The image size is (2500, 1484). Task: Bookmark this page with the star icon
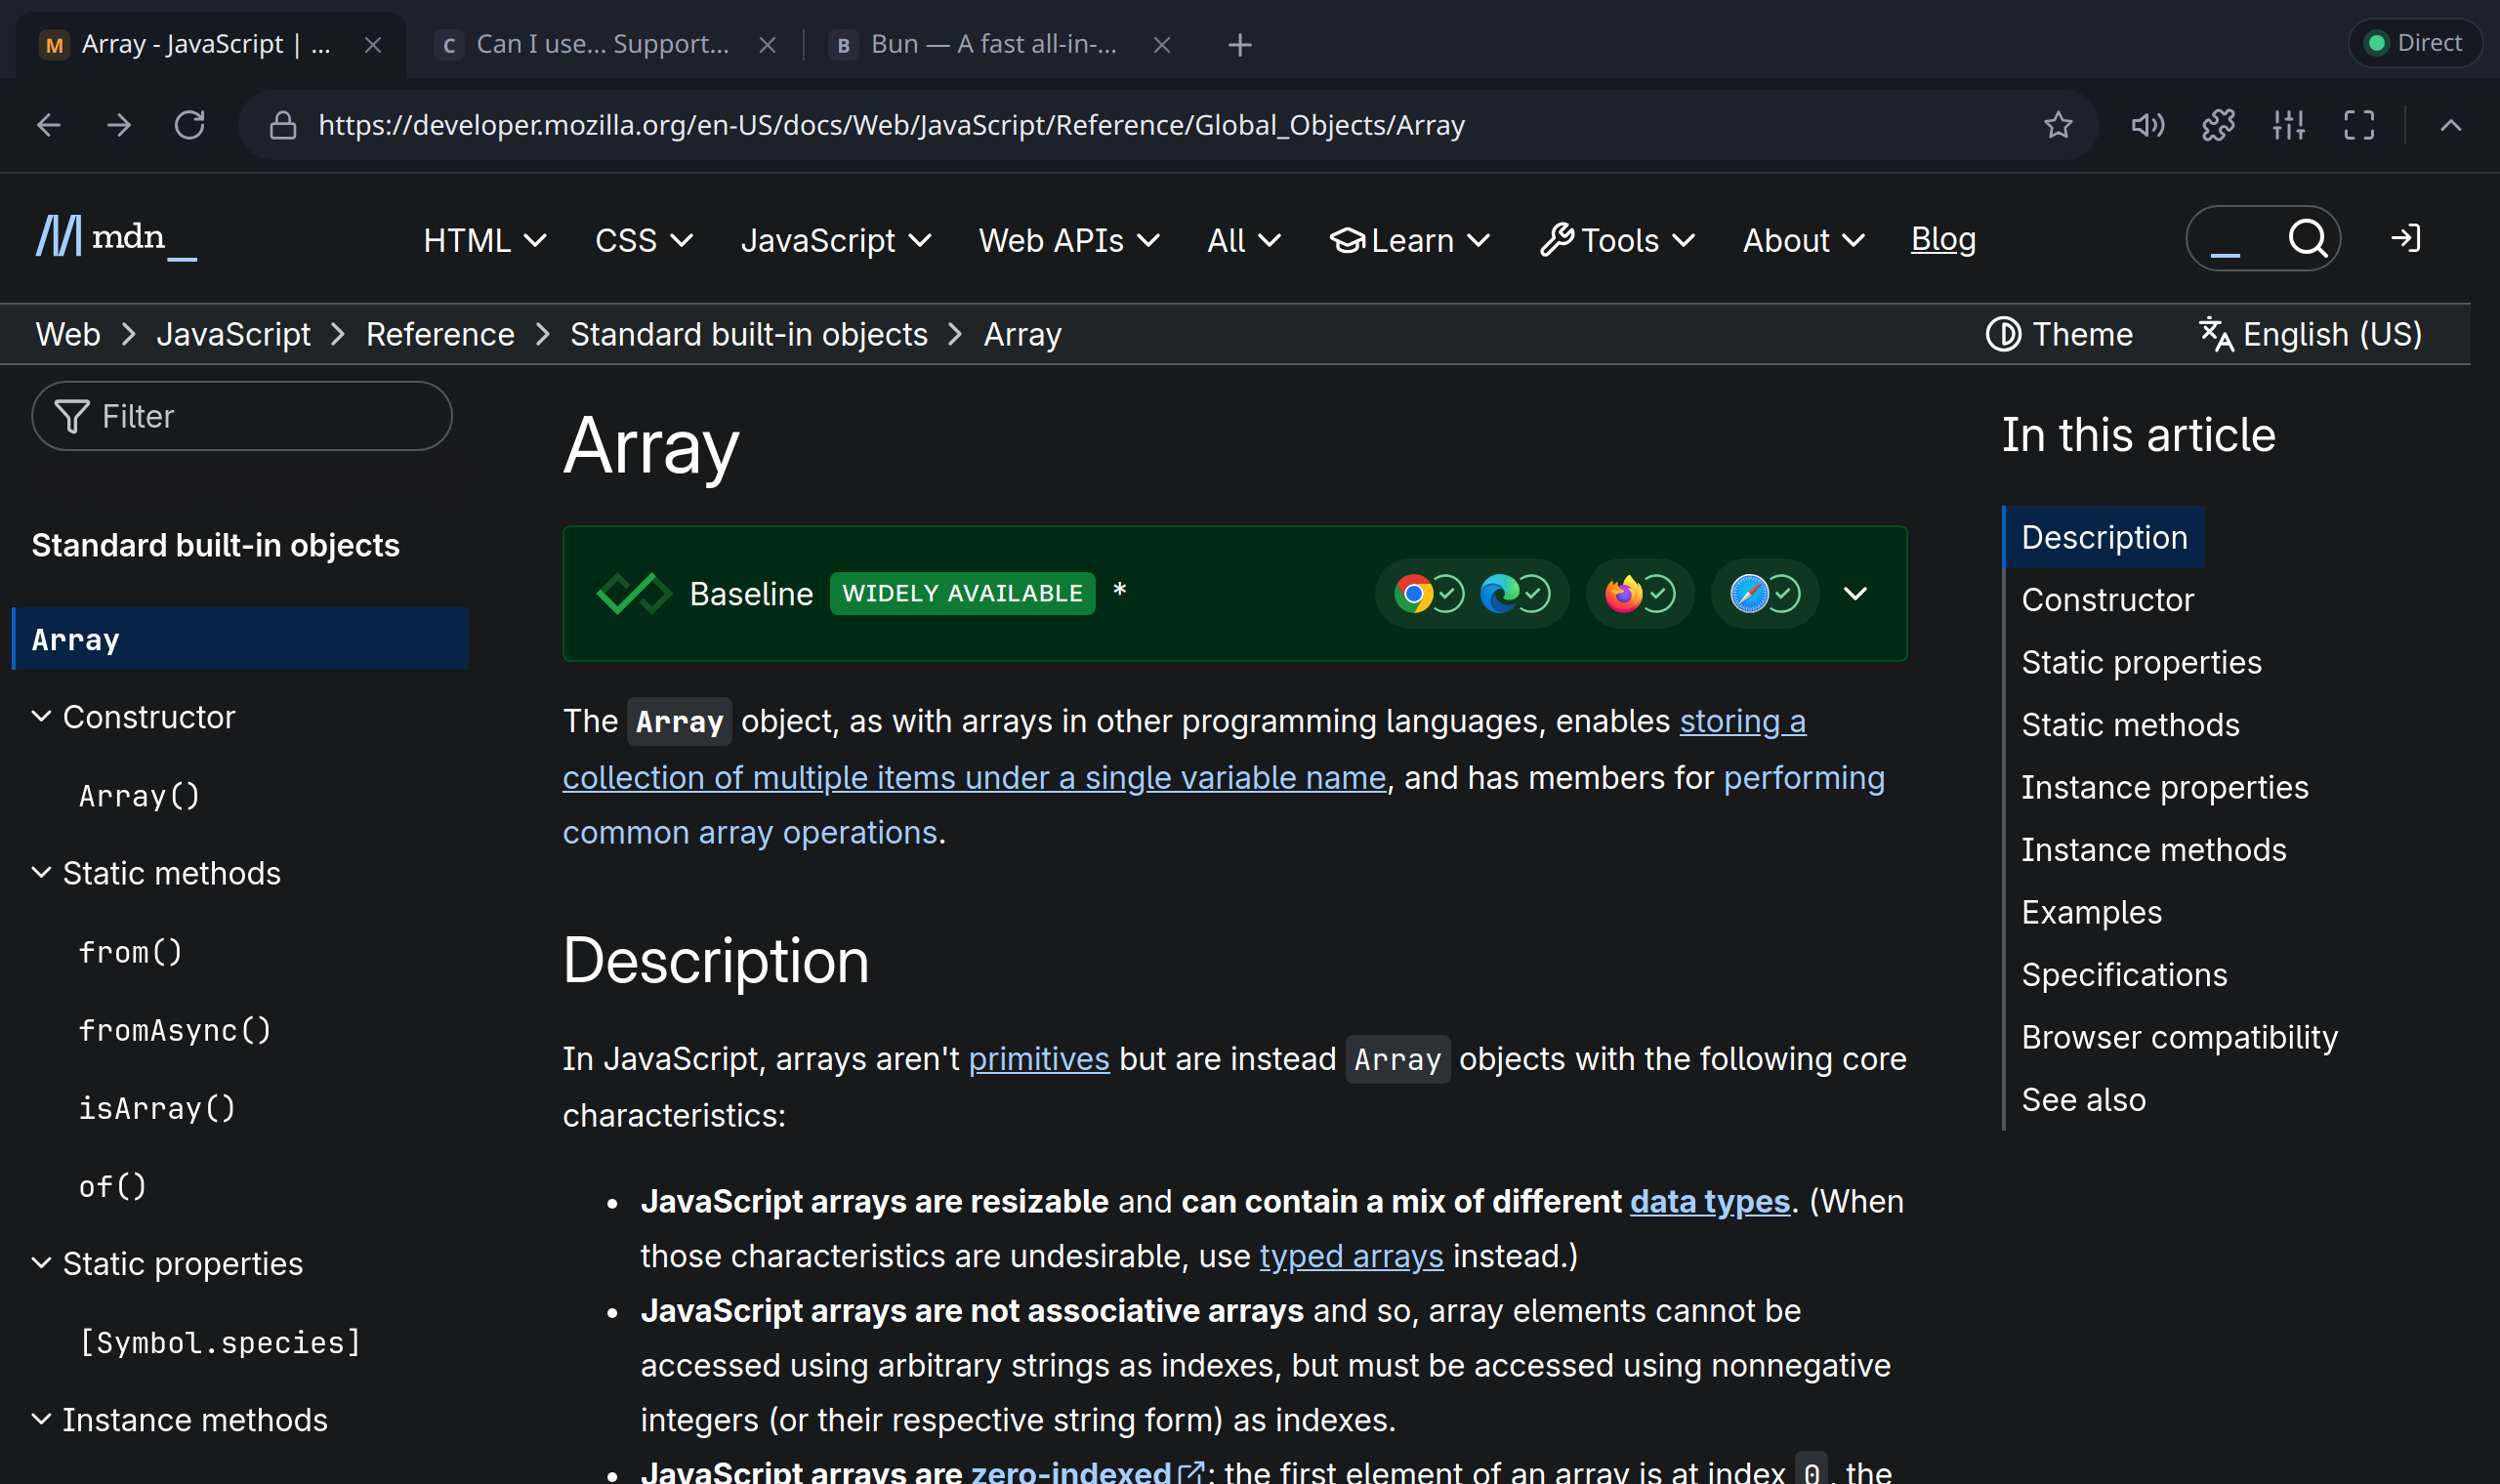point(2058,125)
